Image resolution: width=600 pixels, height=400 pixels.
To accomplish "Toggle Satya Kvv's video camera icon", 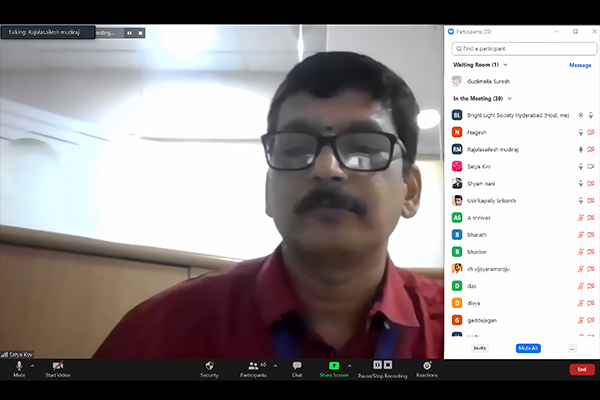I will 590,166.
